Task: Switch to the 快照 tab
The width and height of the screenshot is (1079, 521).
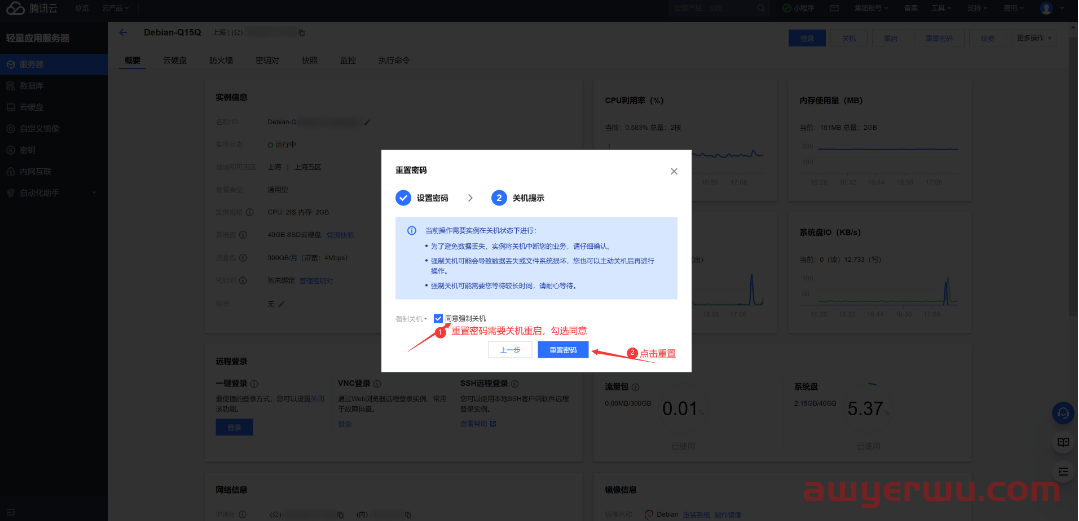Action: pyautogui.click(x=310, y=60)
